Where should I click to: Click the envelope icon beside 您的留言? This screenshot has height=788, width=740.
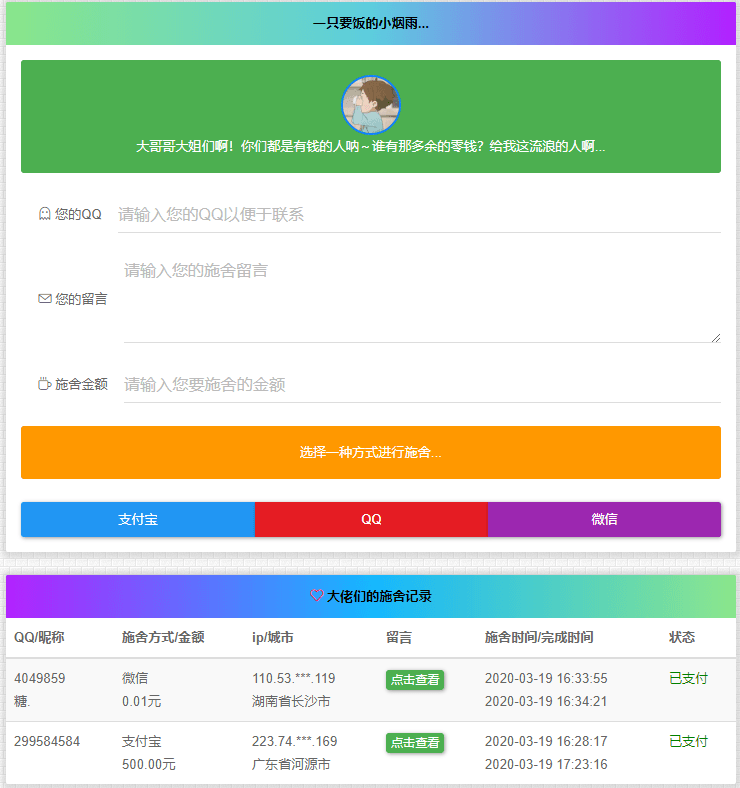(x=45, y=299)
